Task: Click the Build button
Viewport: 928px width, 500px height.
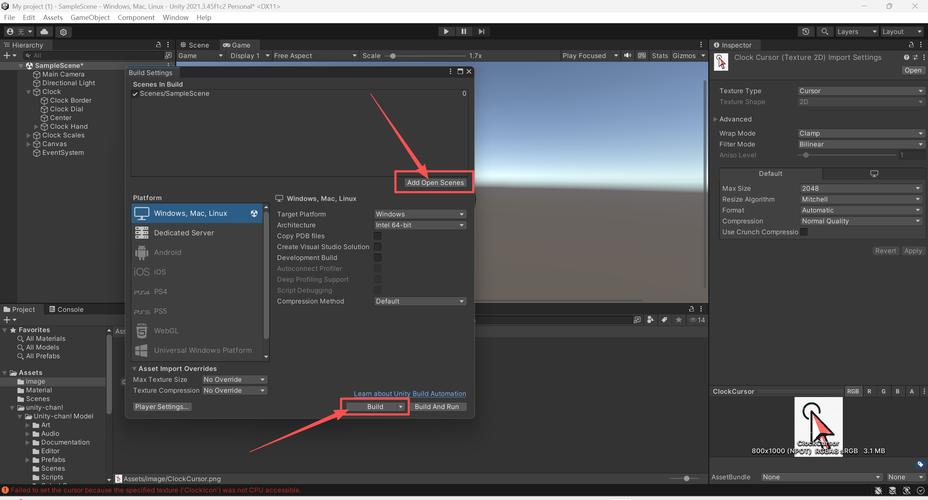Action: 375,407
